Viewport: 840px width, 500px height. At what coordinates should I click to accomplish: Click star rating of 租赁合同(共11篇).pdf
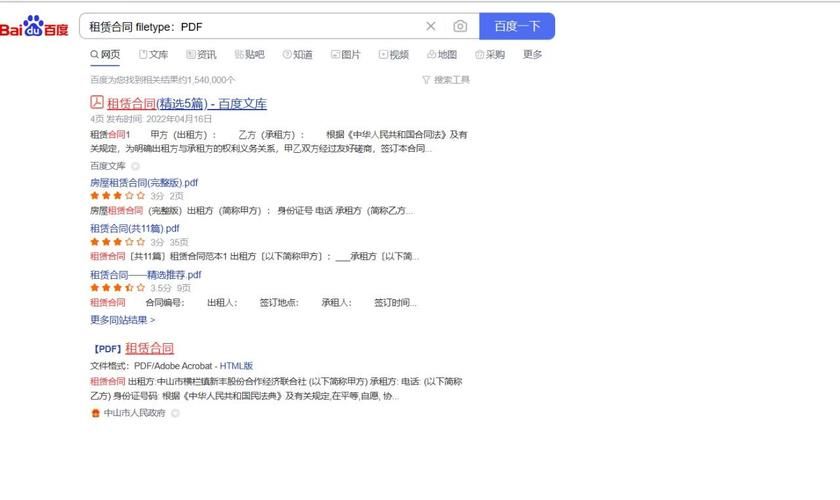pyautogui.click(x=118, y=242)
